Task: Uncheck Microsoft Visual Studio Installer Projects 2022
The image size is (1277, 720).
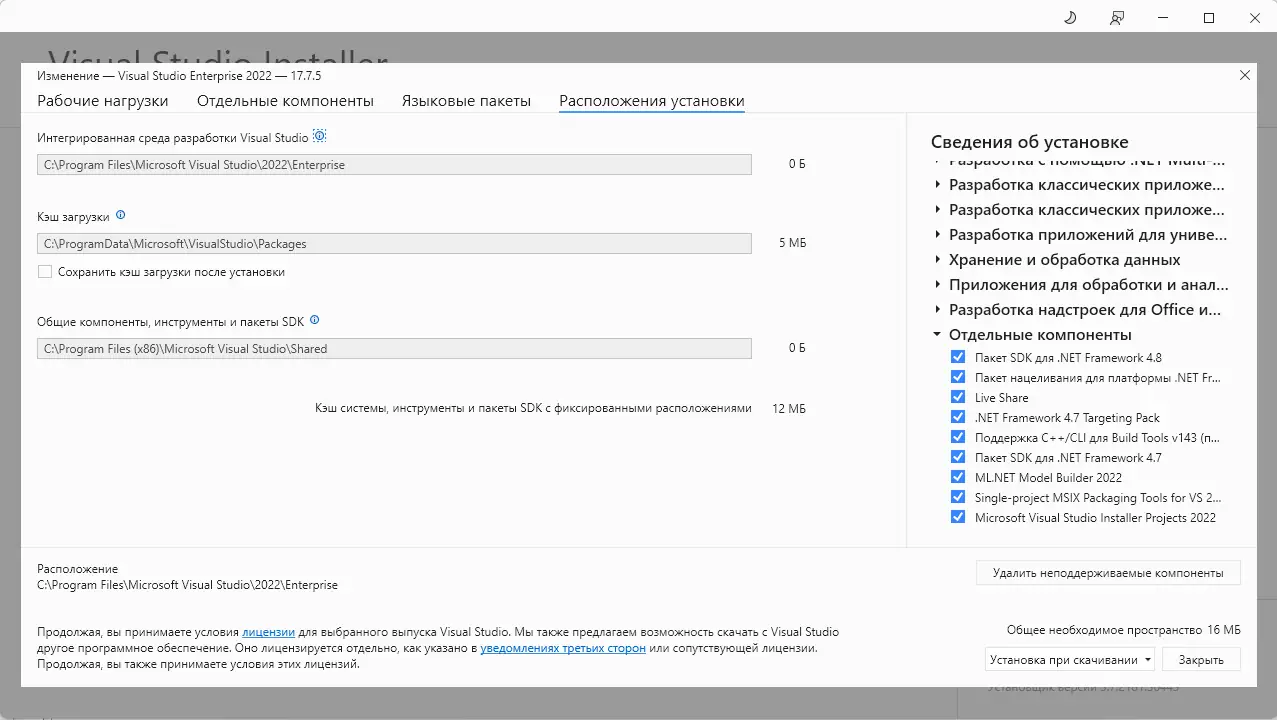Action: [x=958, y=518]
